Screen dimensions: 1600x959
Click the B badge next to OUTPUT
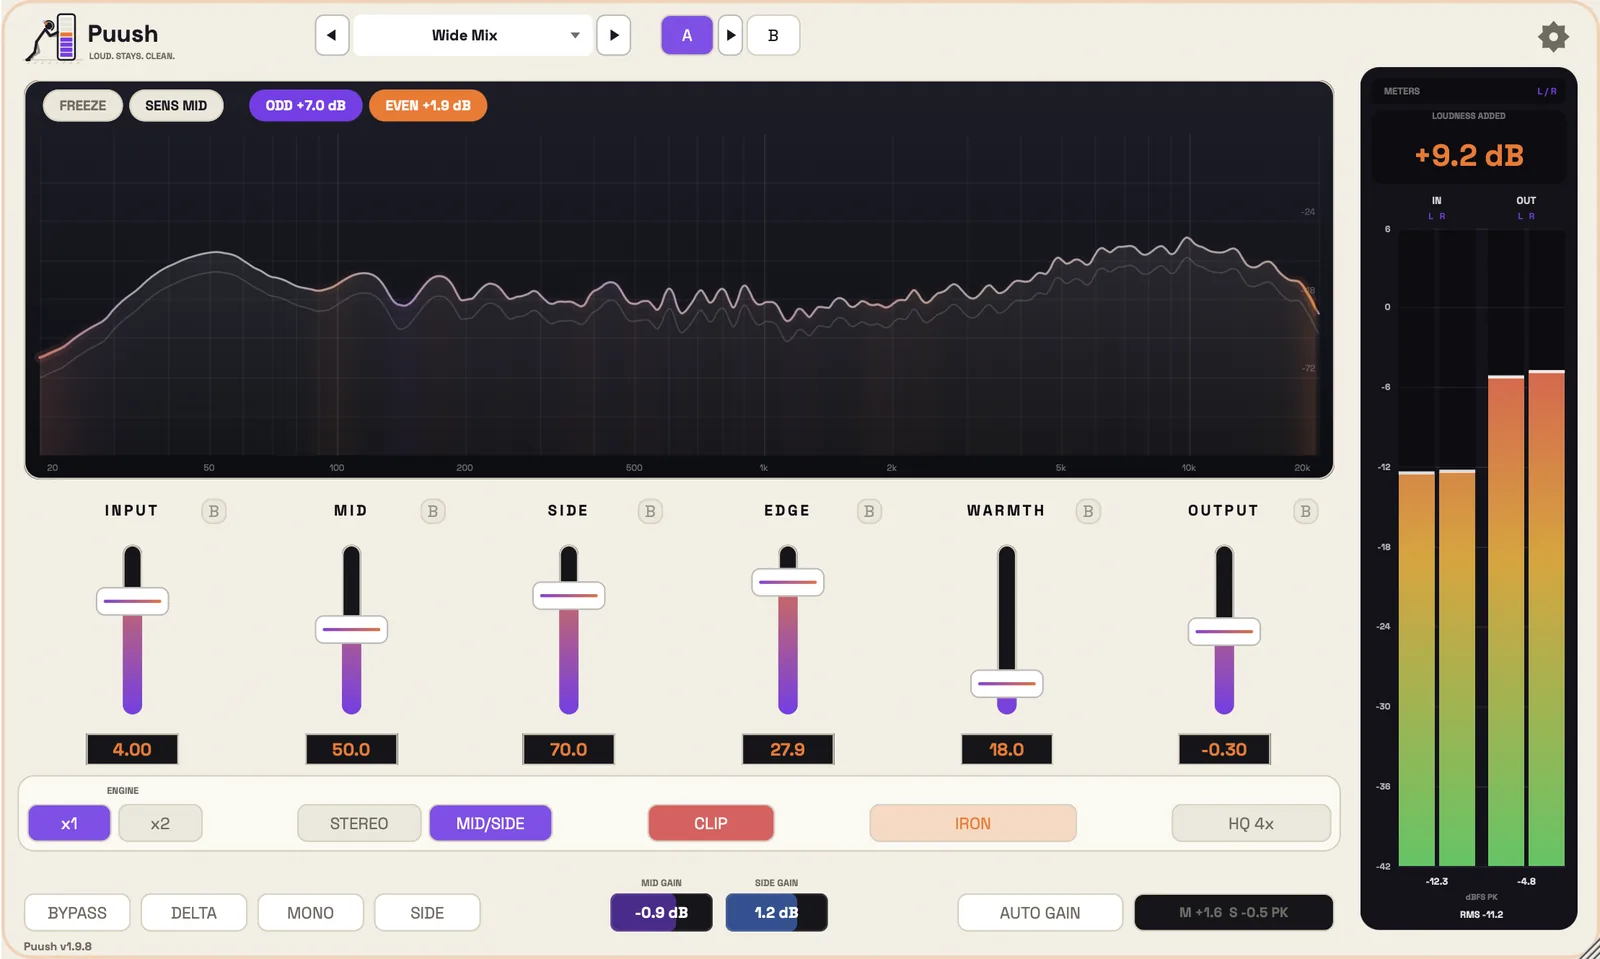(x=1305, y=511)
